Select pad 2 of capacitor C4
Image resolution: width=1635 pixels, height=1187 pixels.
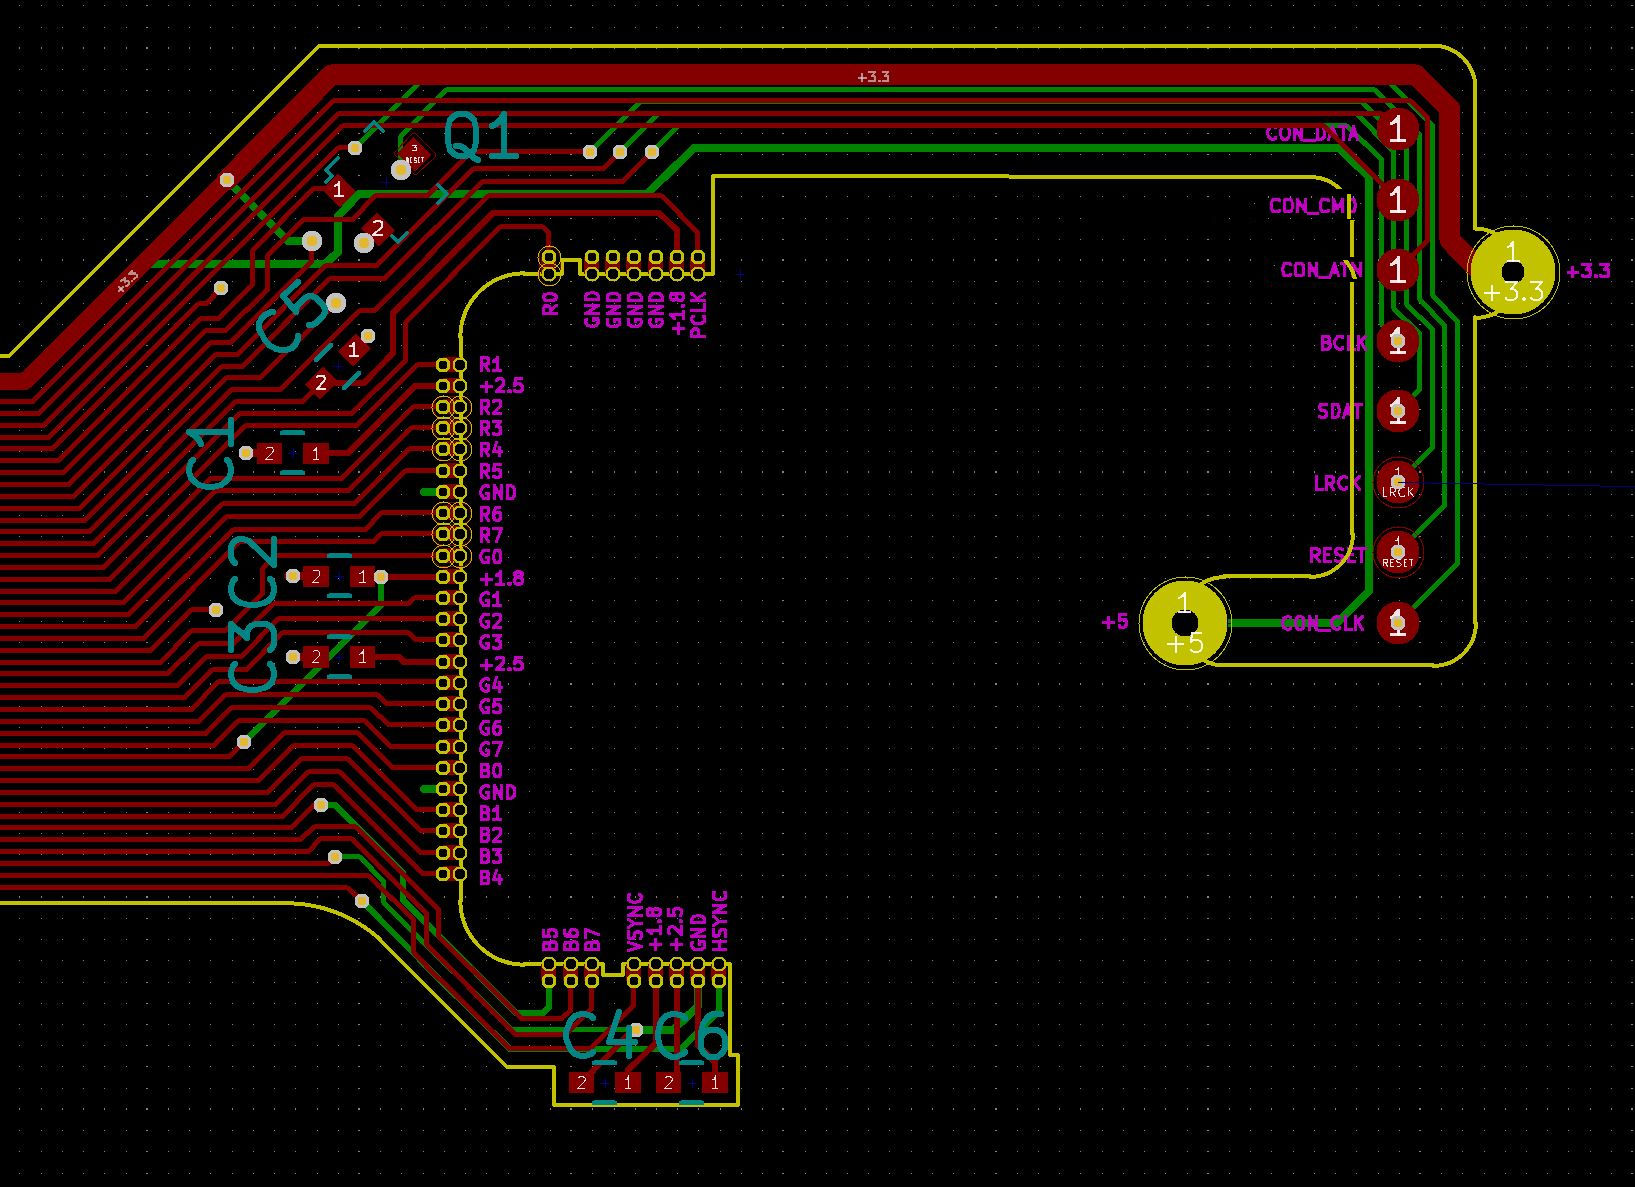(x=581, y=1082)
